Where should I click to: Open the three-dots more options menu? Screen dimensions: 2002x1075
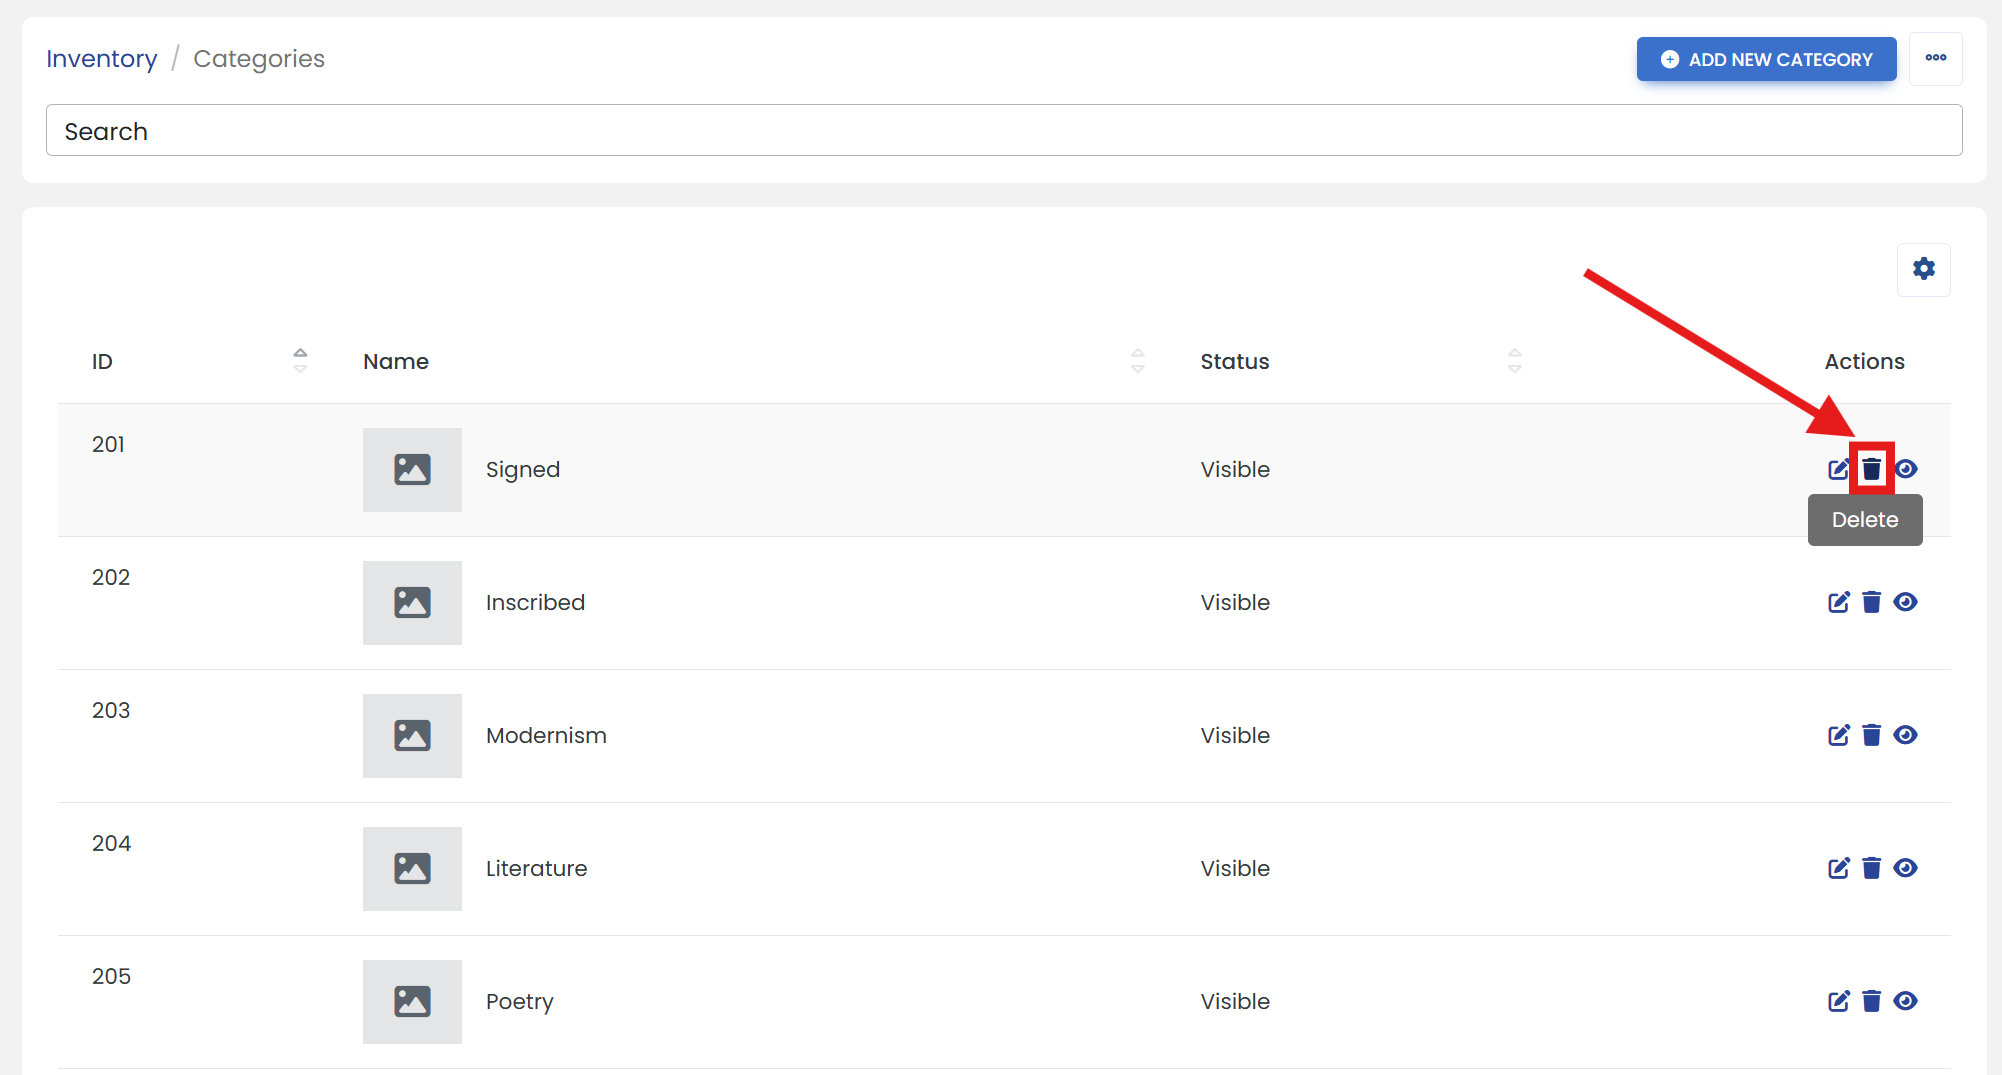pos(1935,58)
